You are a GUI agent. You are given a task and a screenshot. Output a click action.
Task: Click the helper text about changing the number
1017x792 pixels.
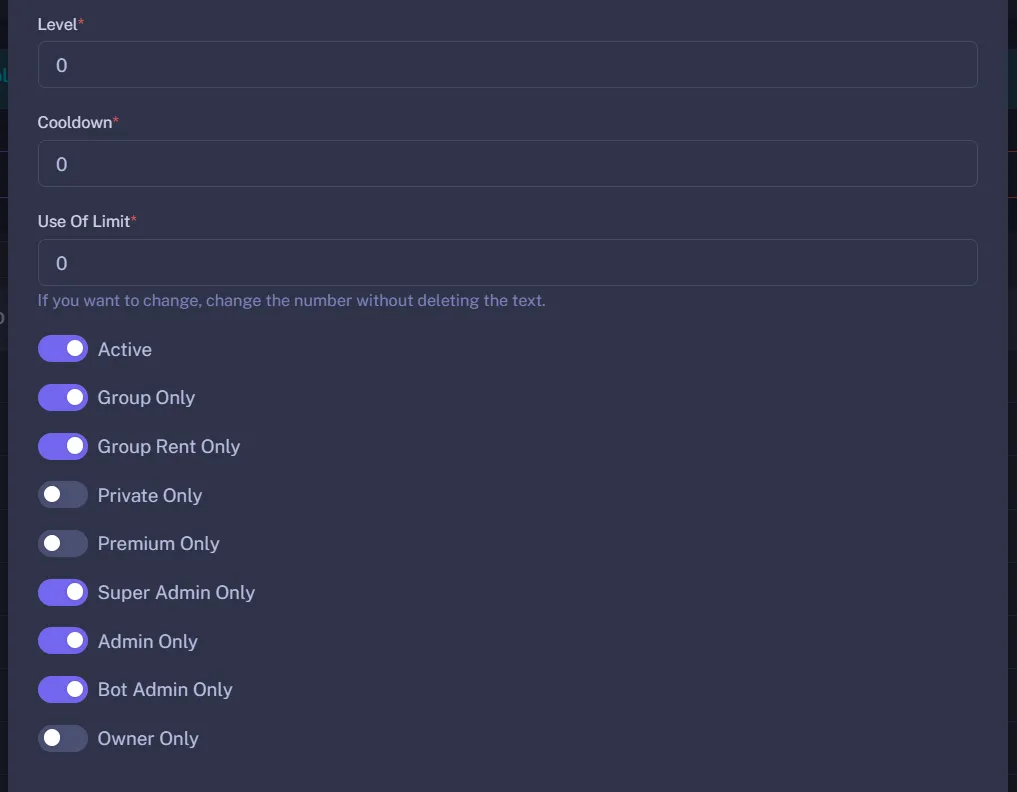tap(291, 300)
